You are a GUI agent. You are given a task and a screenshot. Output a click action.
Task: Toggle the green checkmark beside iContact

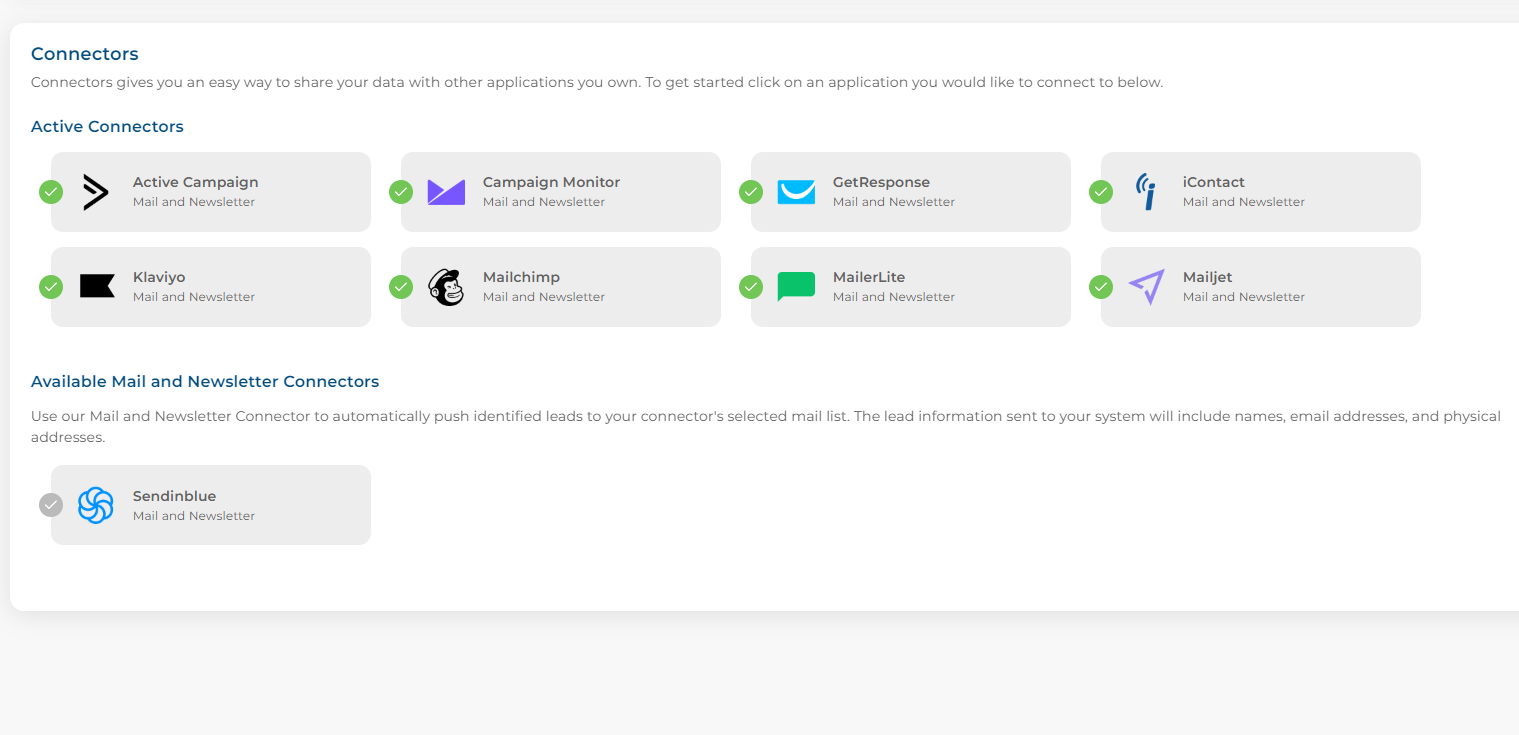tap(1101, 192)
